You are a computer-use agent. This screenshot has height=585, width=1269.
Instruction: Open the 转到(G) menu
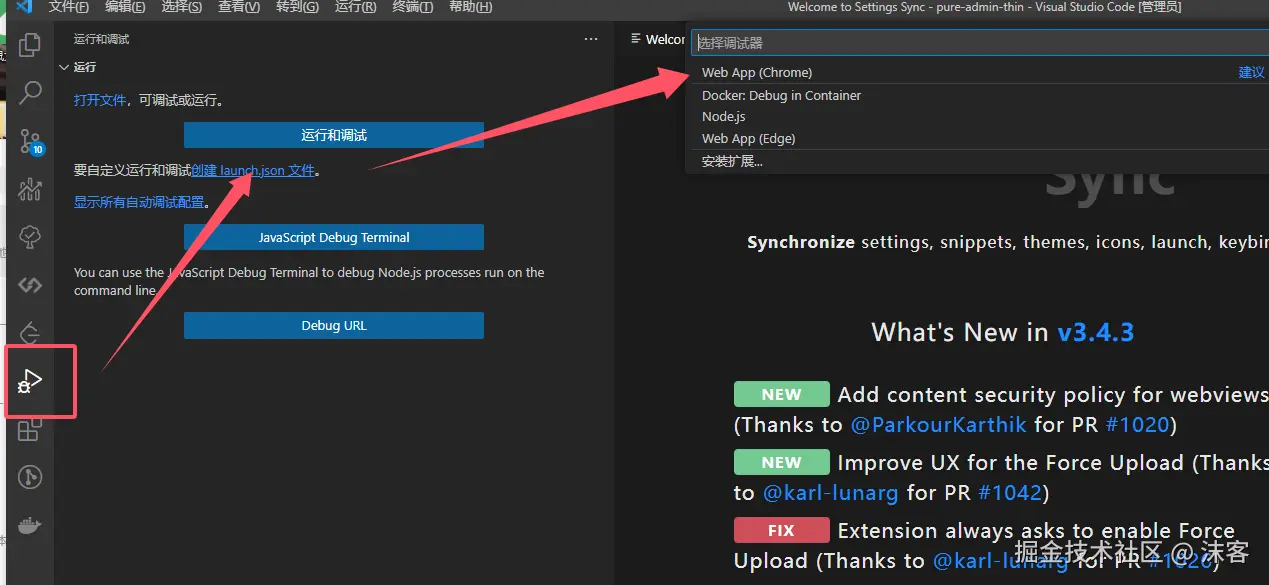(297, 7)
